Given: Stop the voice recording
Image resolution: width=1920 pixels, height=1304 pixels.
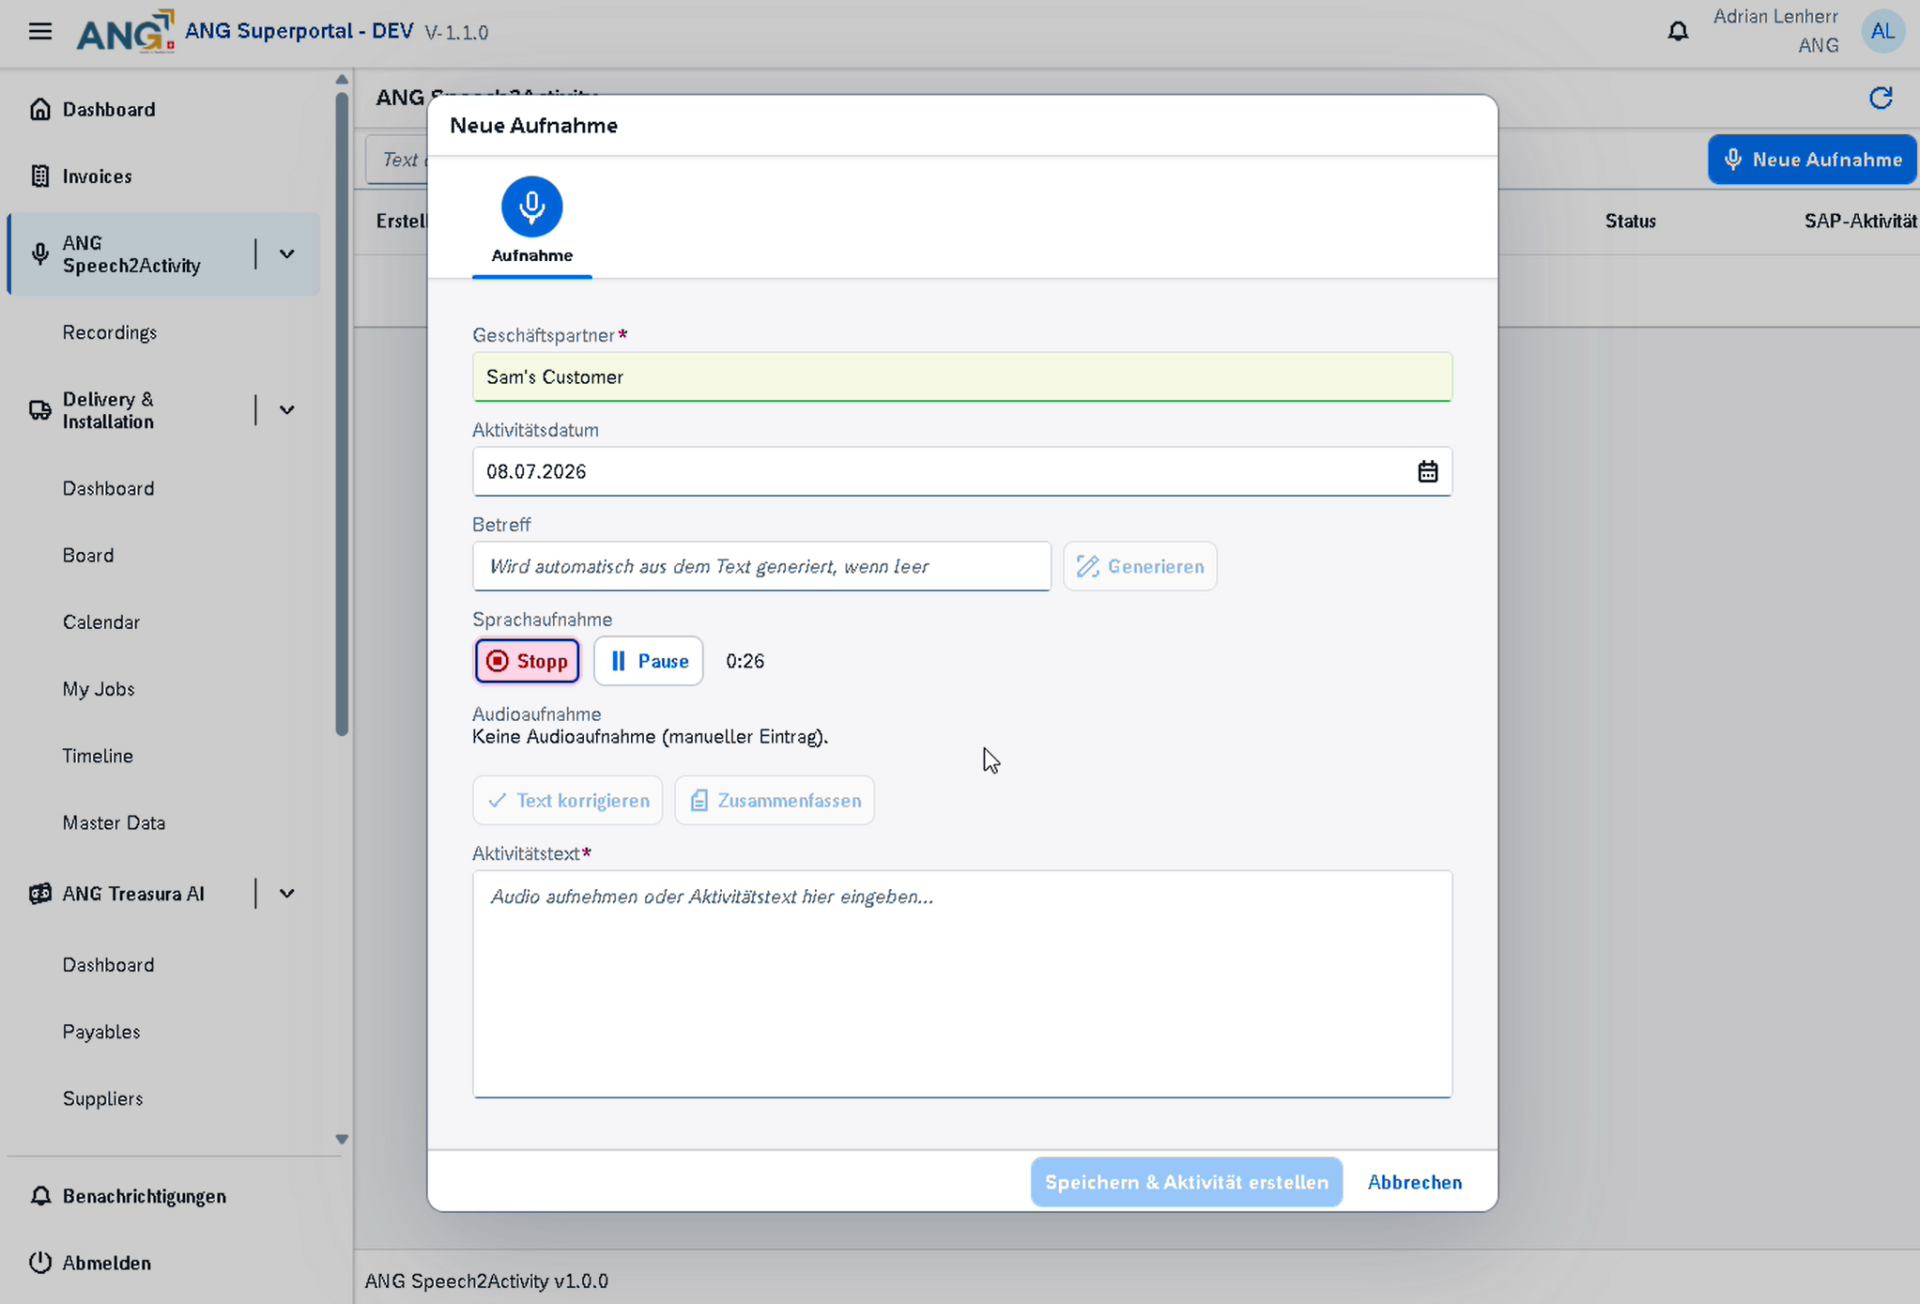Looking at the screenshot, I should pyautogui.click(x=527, y=661).
